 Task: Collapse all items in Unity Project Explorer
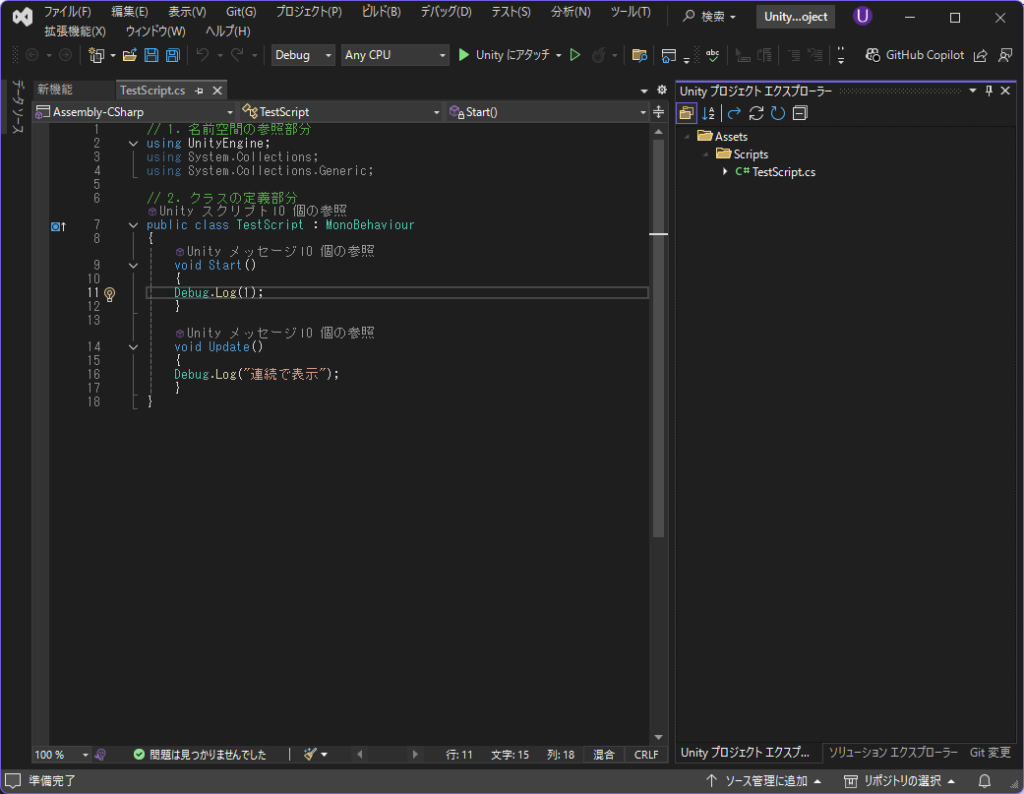click(799, 113)
